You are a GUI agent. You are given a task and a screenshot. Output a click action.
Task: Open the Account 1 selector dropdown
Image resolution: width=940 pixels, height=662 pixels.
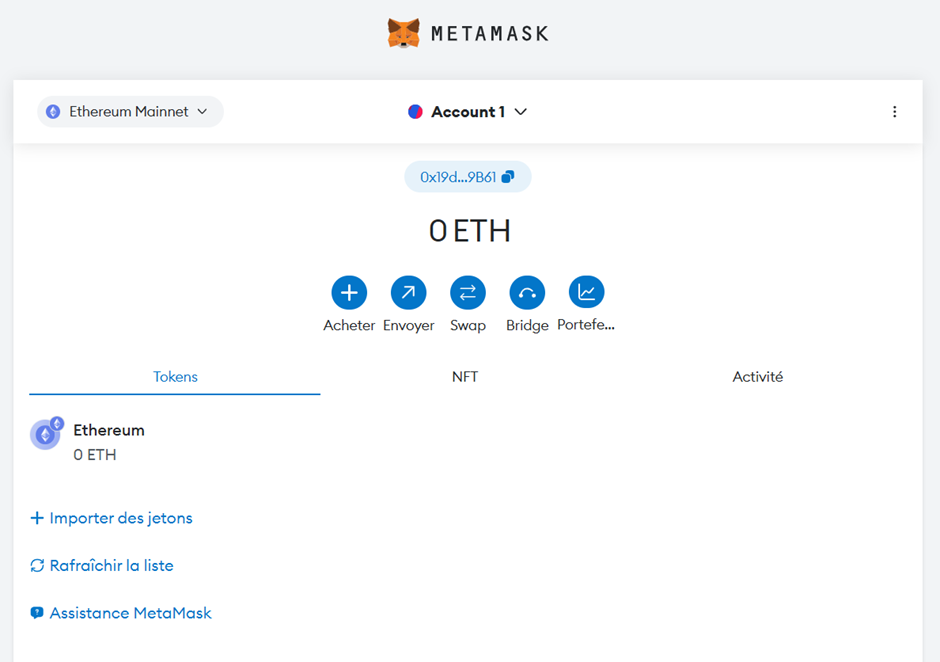[x=468, y=112]
